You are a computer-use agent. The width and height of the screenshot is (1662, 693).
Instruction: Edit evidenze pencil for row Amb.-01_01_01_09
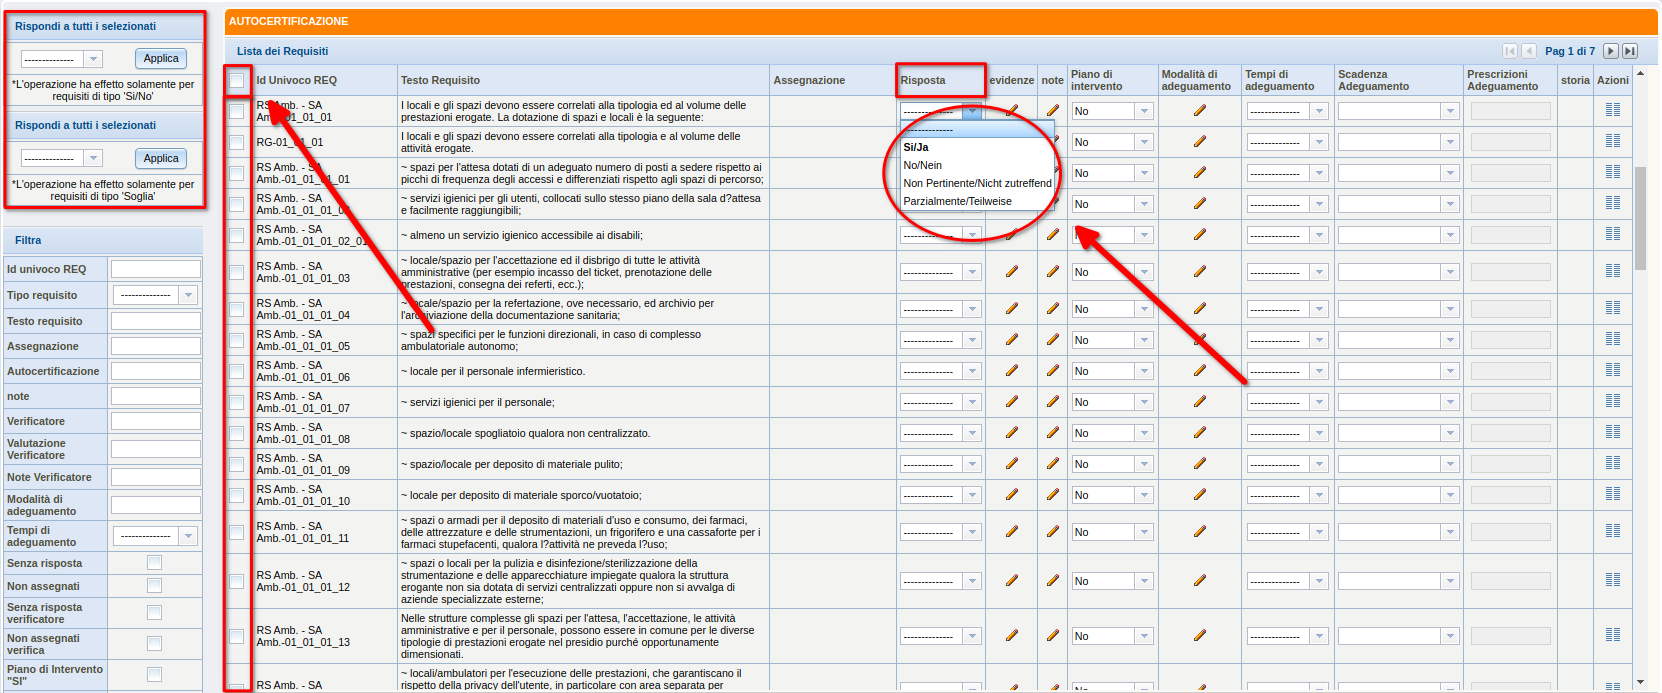[x=1012, y=463]
